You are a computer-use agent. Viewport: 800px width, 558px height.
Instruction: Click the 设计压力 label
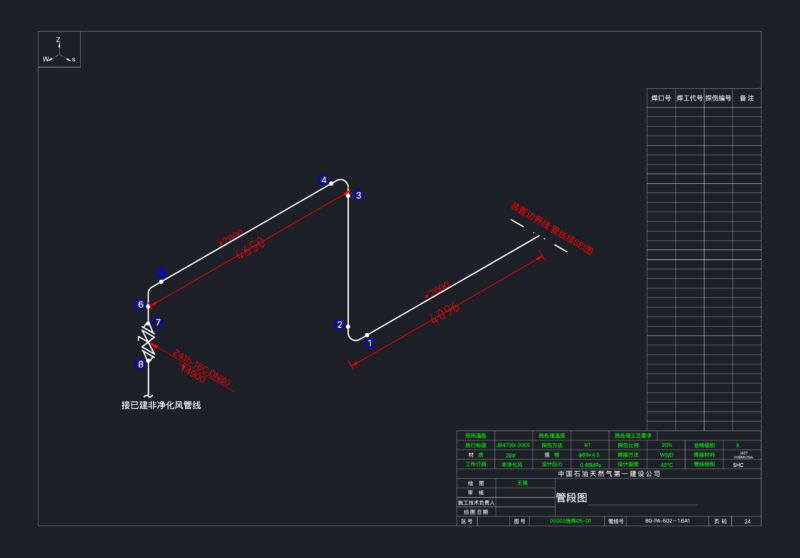[x=552, y=464]
